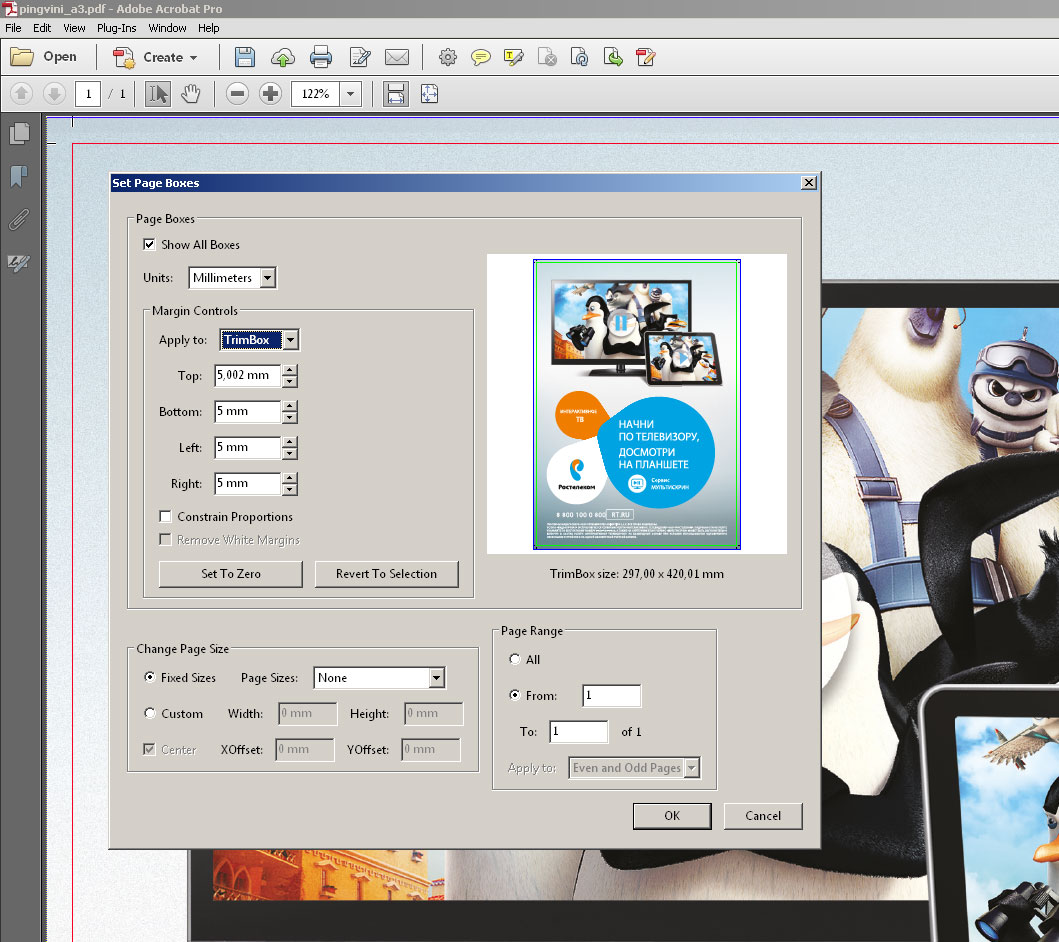Image resolution: width=1059 pixels, height=942 pixels.
Task: Open the File menu
Action: [x=14, y=28]
